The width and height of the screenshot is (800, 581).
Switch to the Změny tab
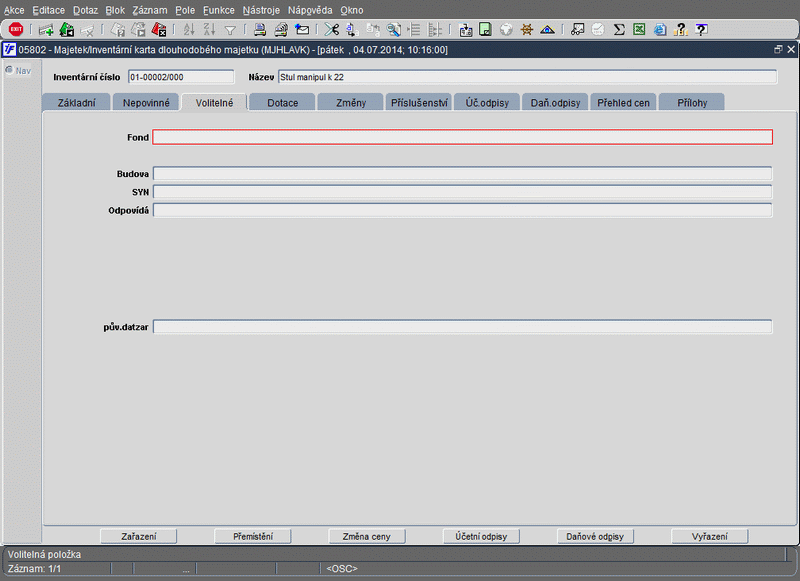[x=351, y=103]
